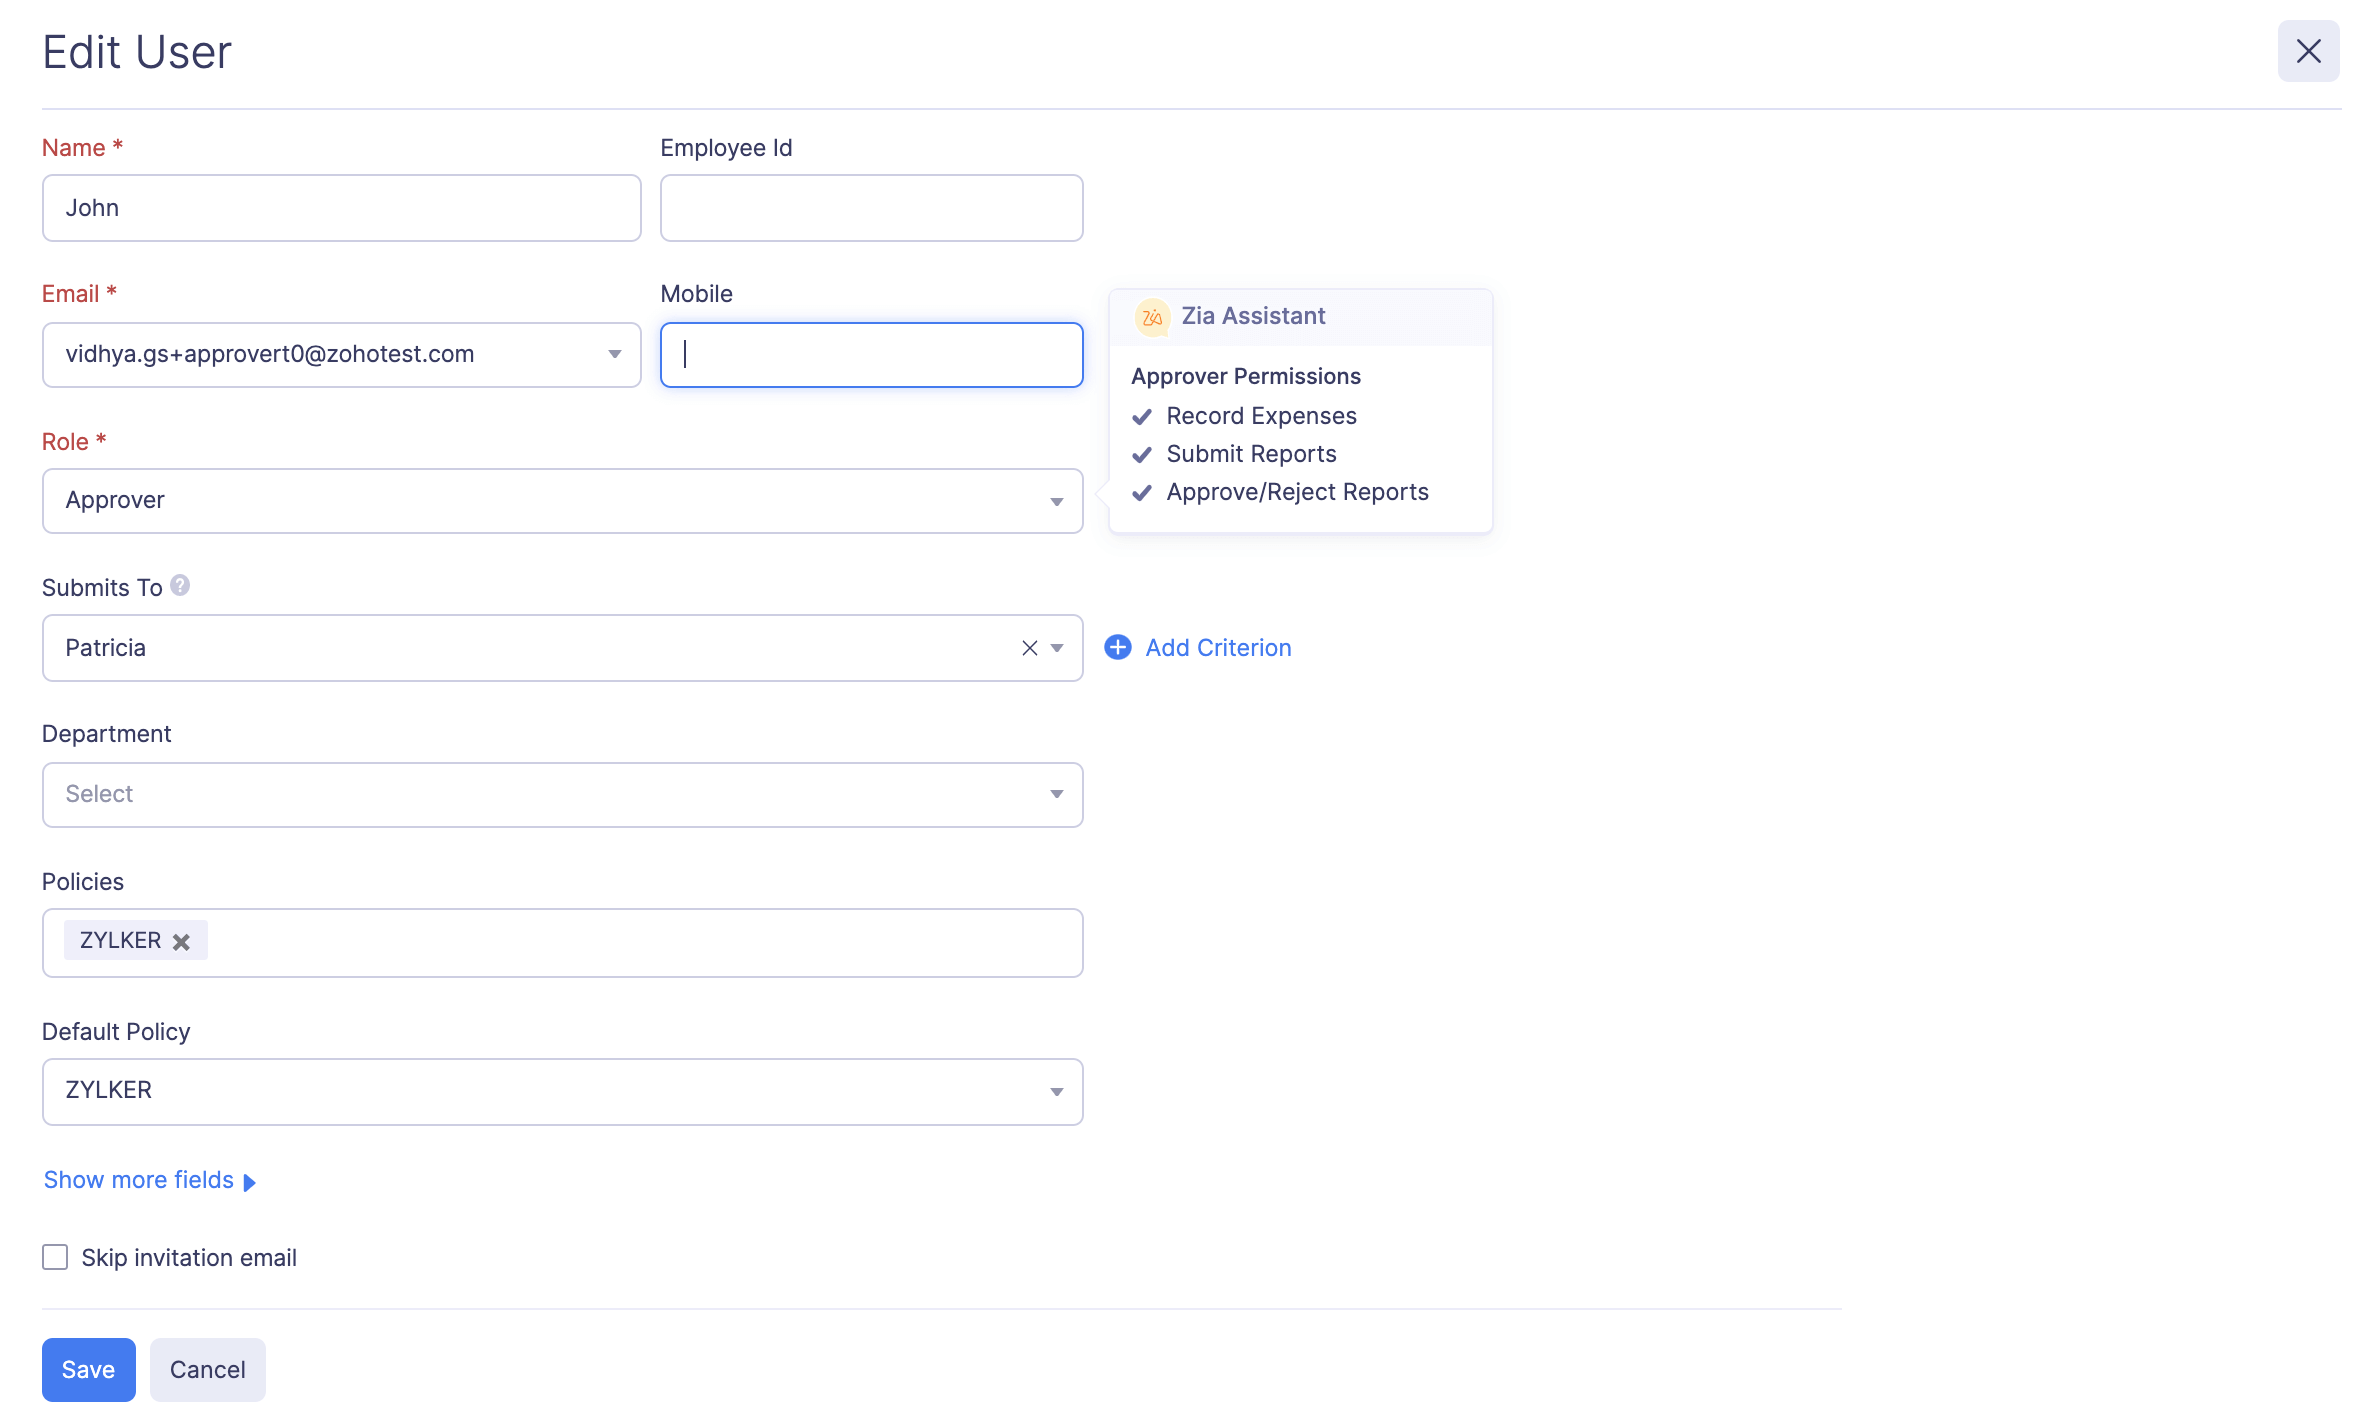The height and width of the screenshot is (1426, 2368).
Task: Click the Show more fields arrow
Action: (250, 1182)
